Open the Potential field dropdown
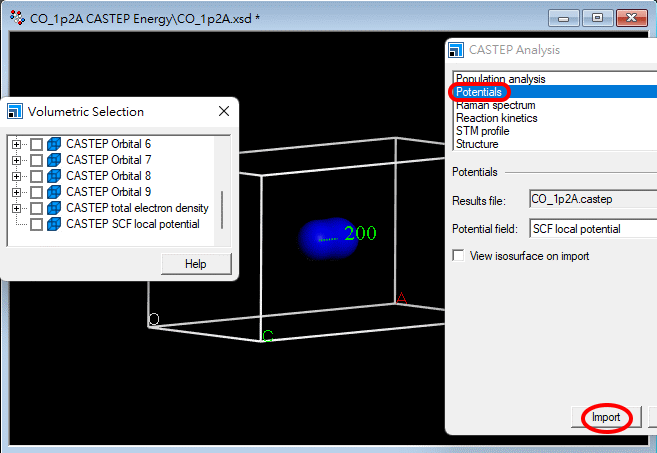The image size is (657, 453). pos(592,229)
